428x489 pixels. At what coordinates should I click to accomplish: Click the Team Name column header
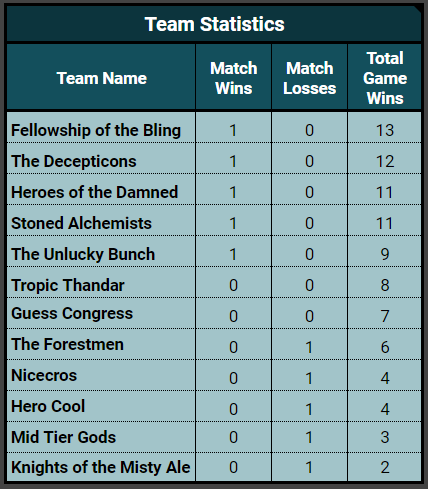point(101,78)
